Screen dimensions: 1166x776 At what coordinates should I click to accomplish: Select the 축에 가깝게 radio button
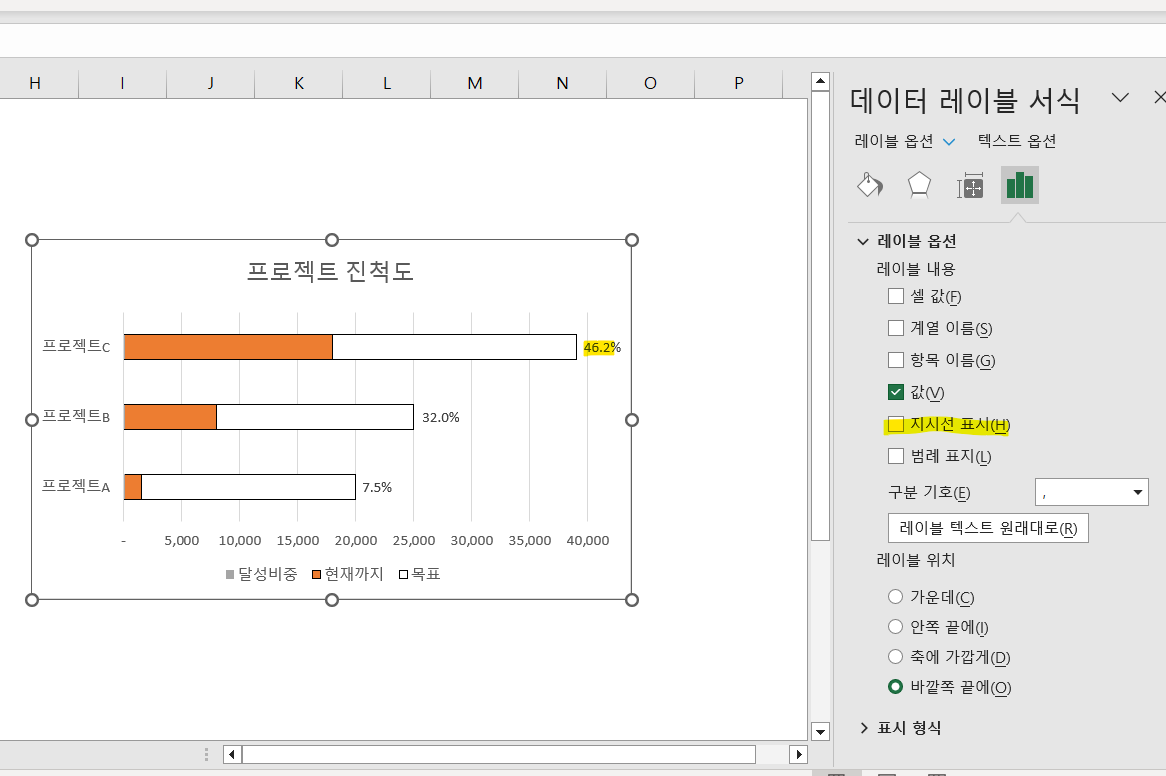[895, 657]
